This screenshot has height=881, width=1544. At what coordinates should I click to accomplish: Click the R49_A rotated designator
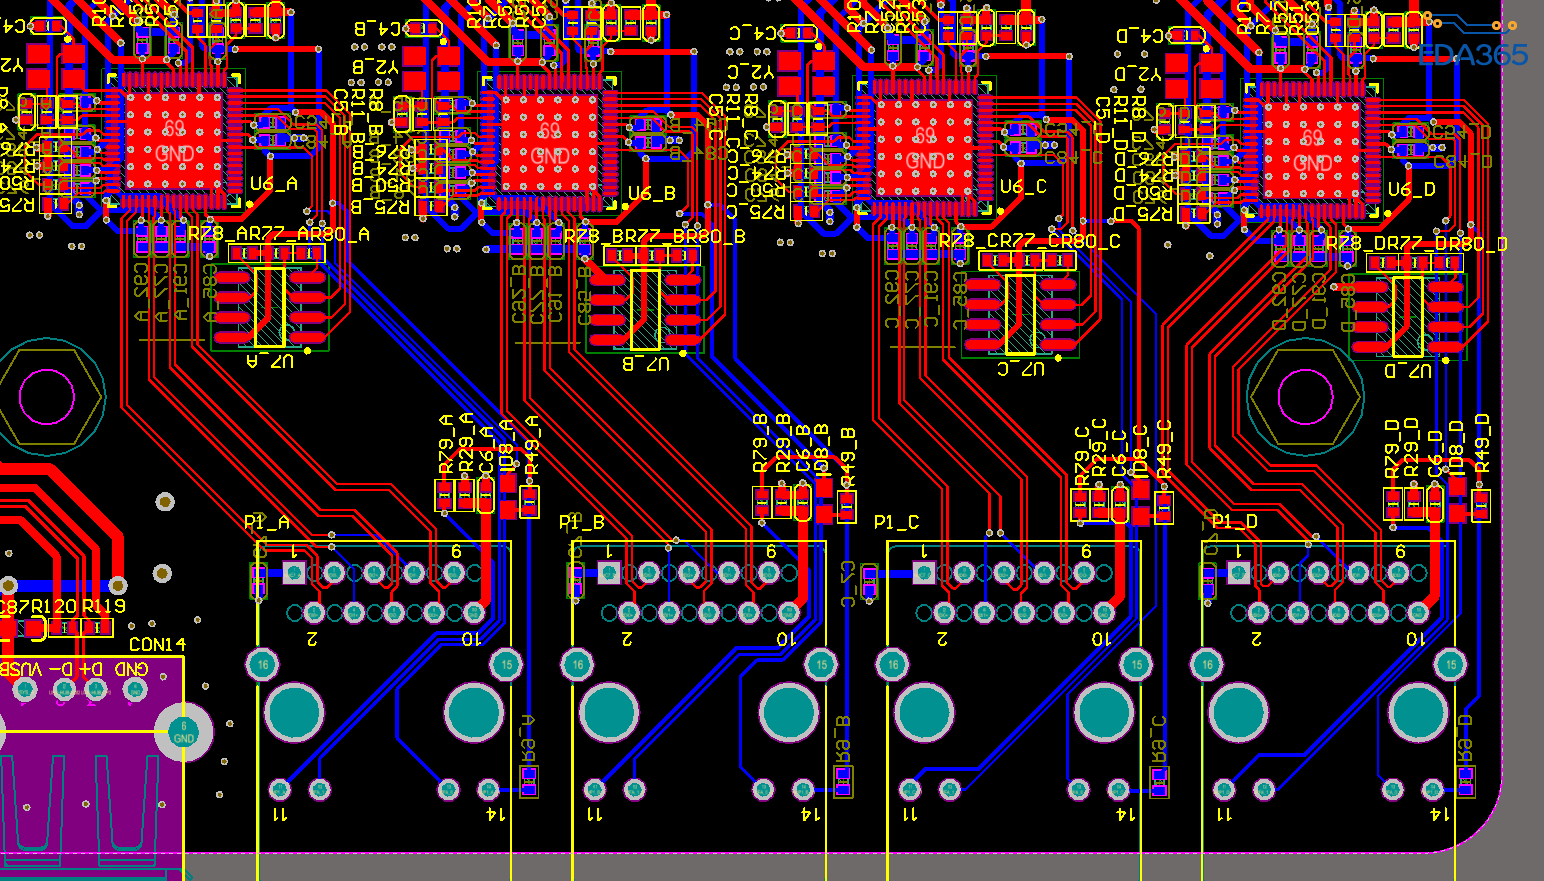click(x=532, y=445)
